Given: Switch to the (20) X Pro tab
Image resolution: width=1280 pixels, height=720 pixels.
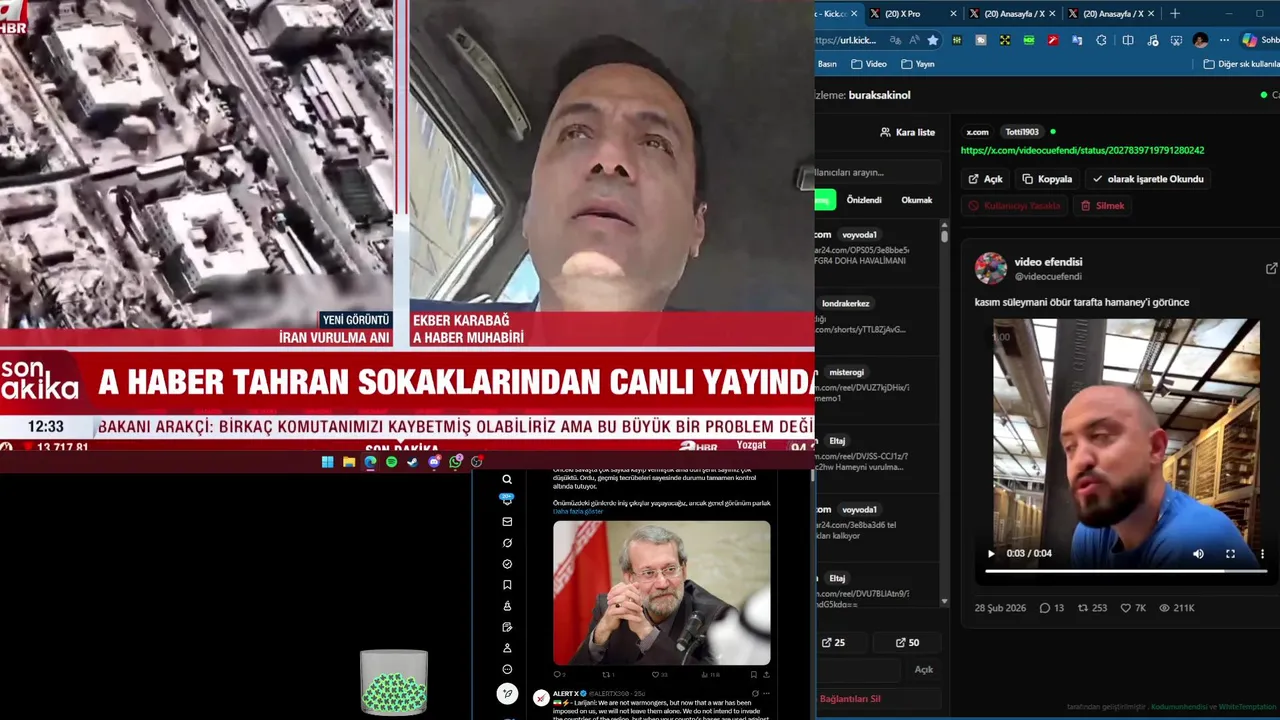Looking at the screenshot, I should [911, 14].
